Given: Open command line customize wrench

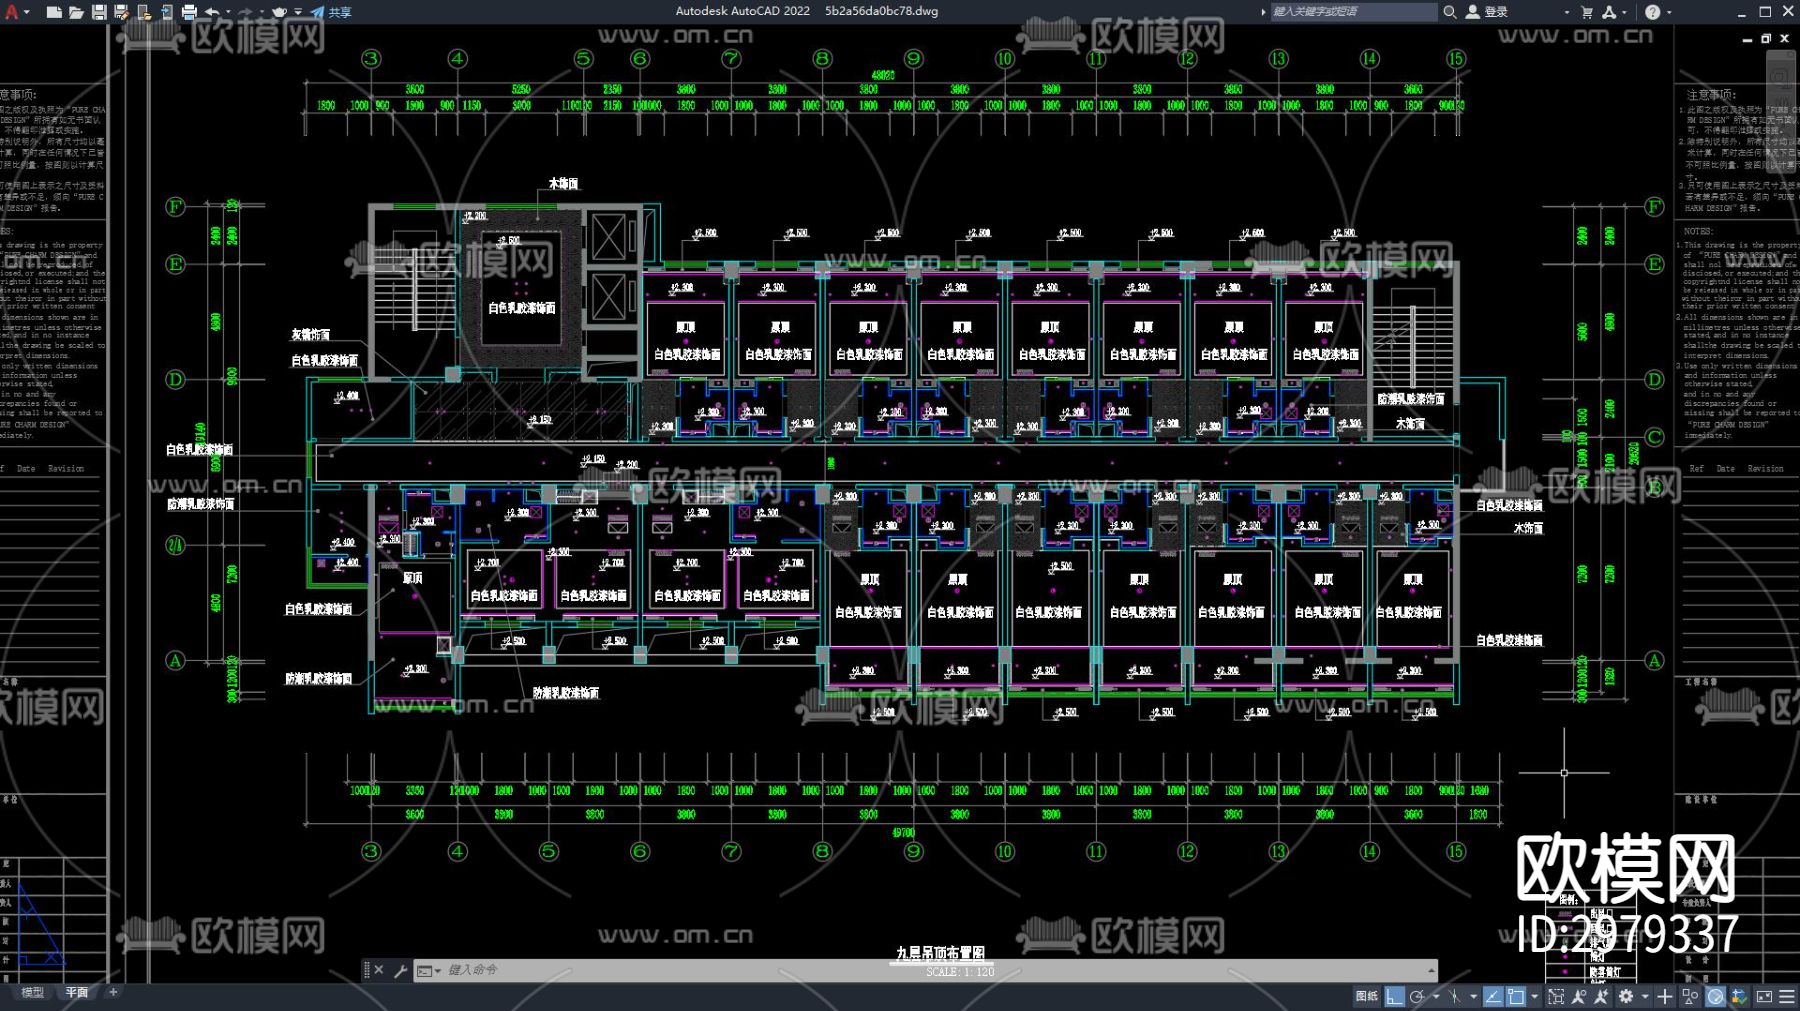Looking at the screenshot, I should pyautogui.click(x=400, y=970).
